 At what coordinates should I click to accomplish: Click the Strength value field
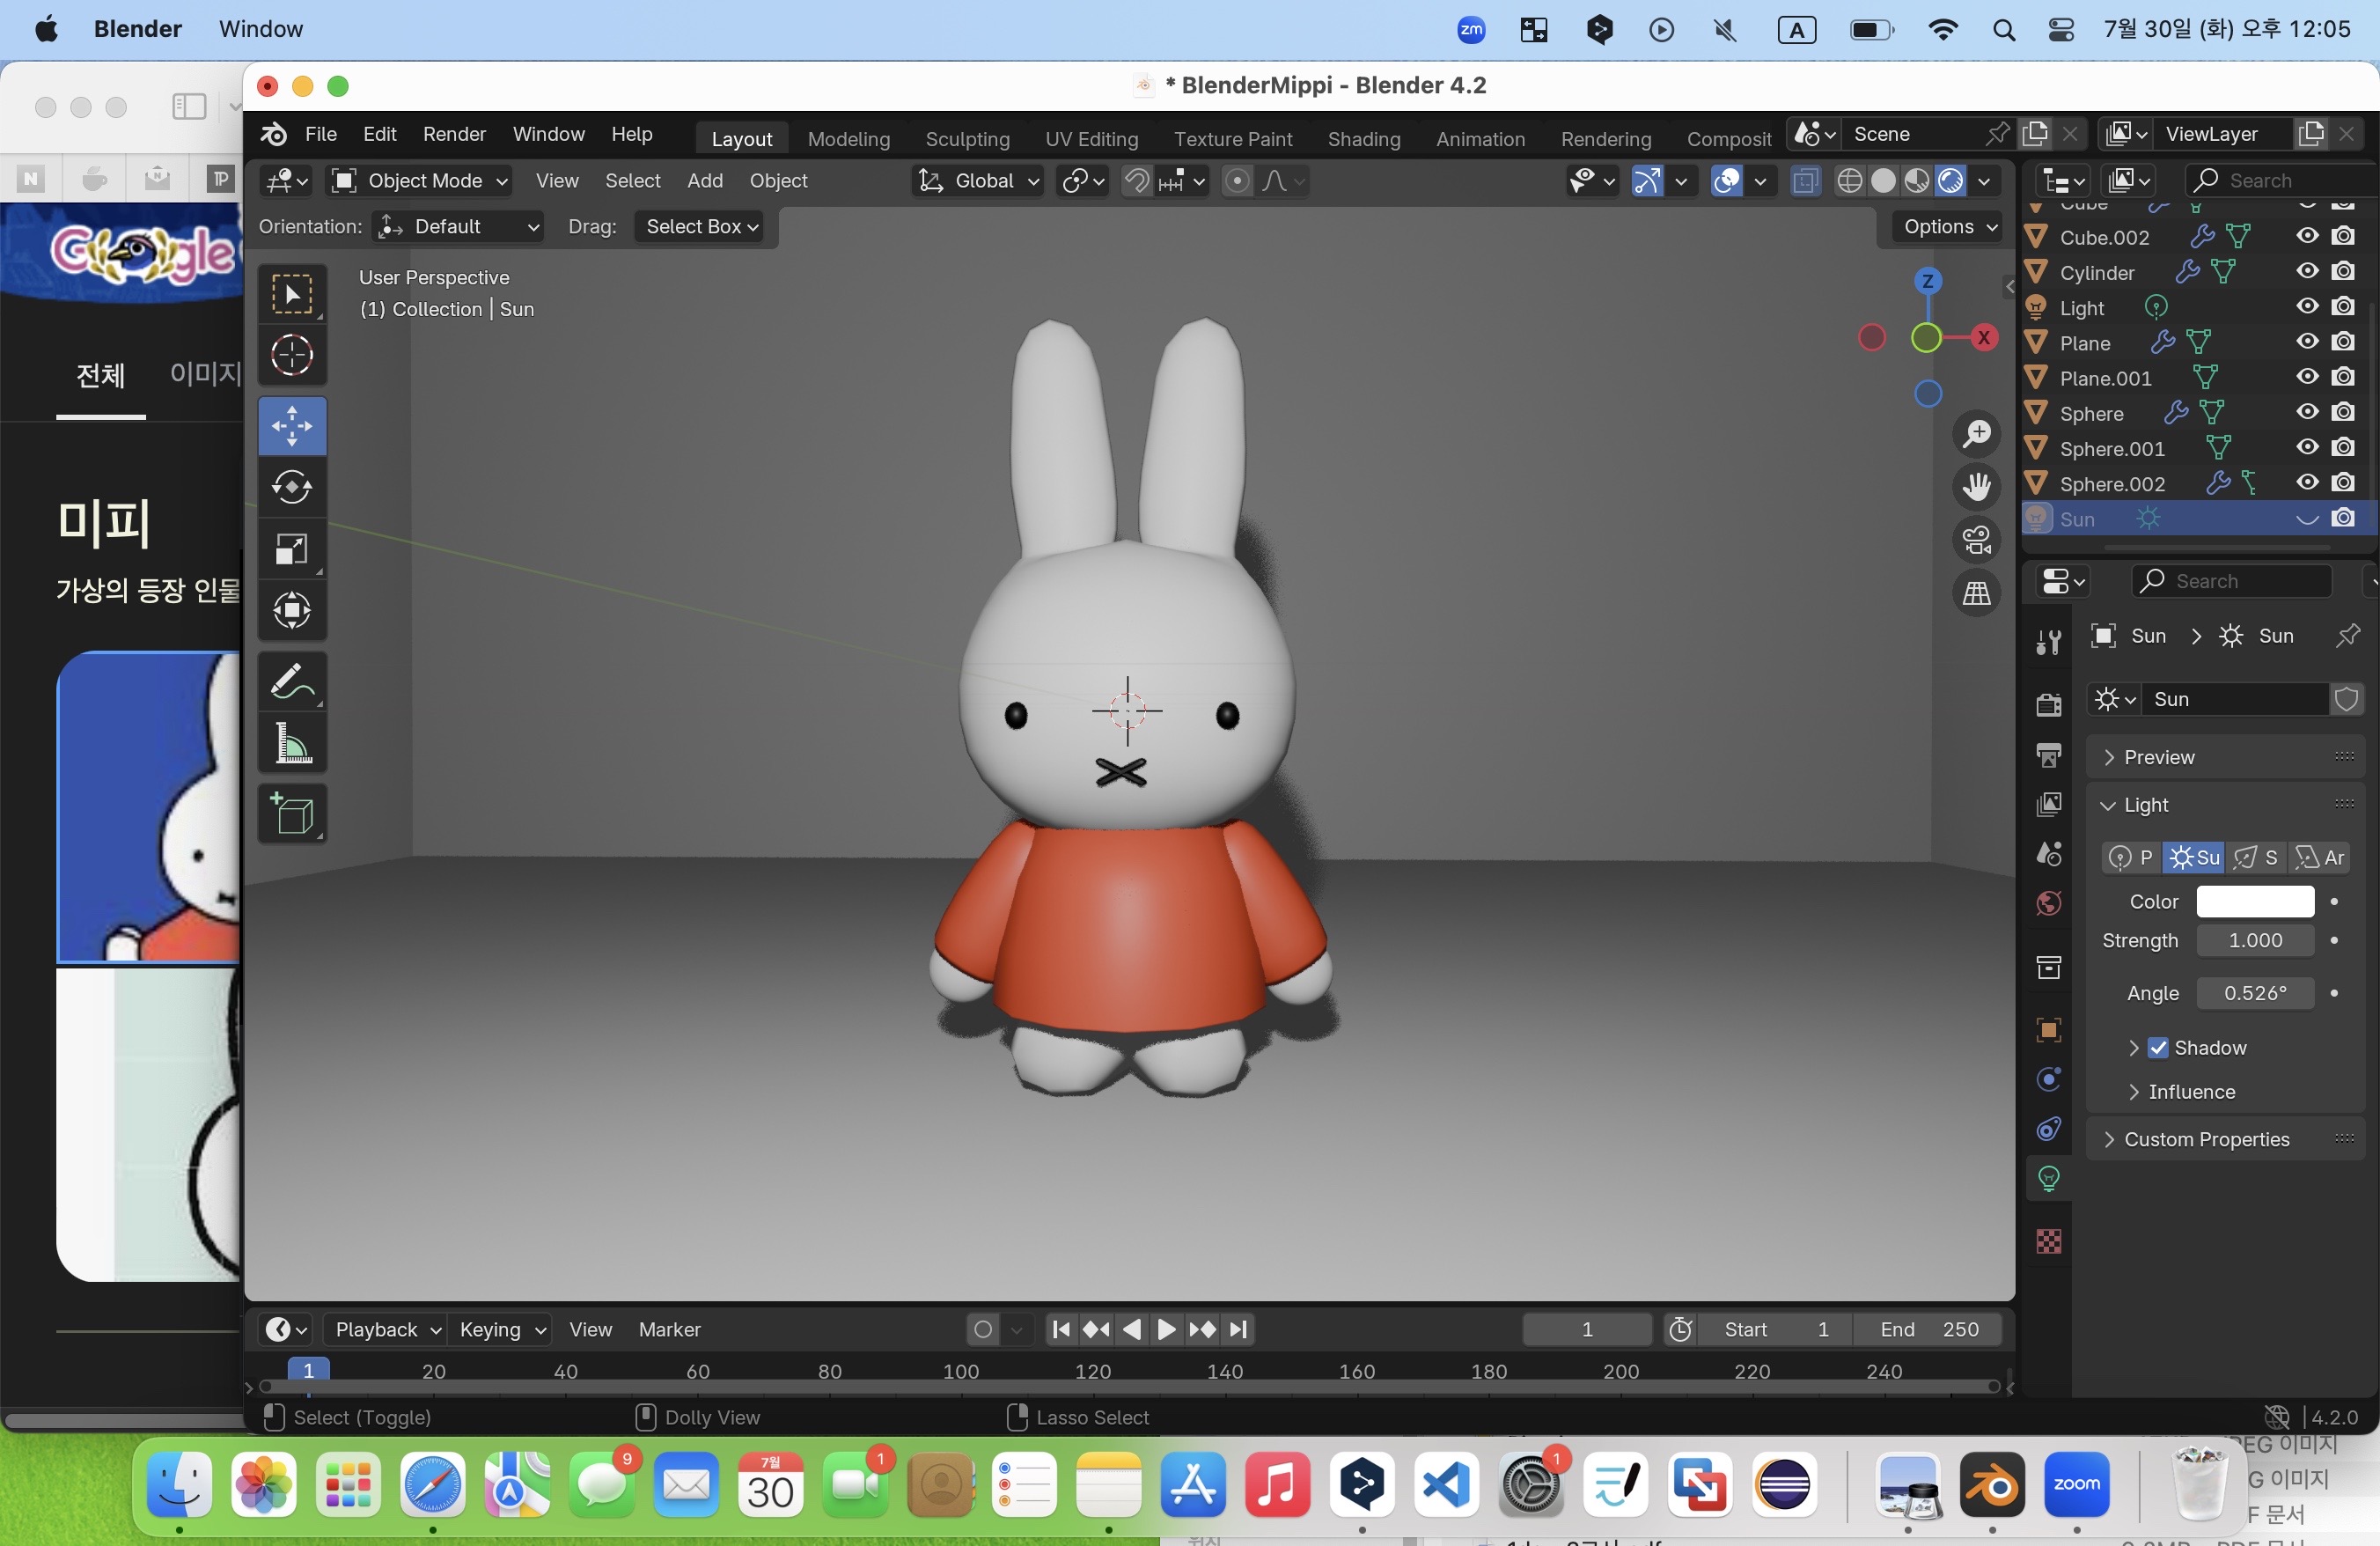point(2254,940)
